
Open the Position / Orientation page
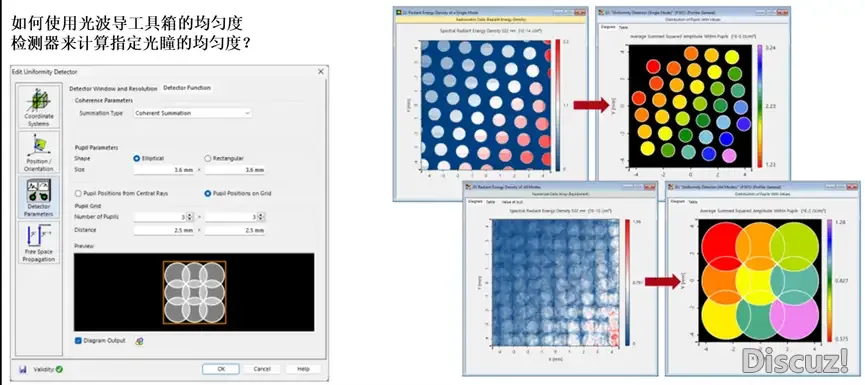click(39, 152)
